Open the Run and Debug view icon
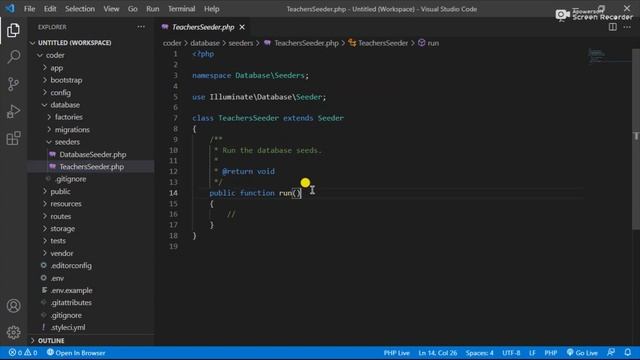Screen dimensions: 640x360 click(x=13, y=111)
